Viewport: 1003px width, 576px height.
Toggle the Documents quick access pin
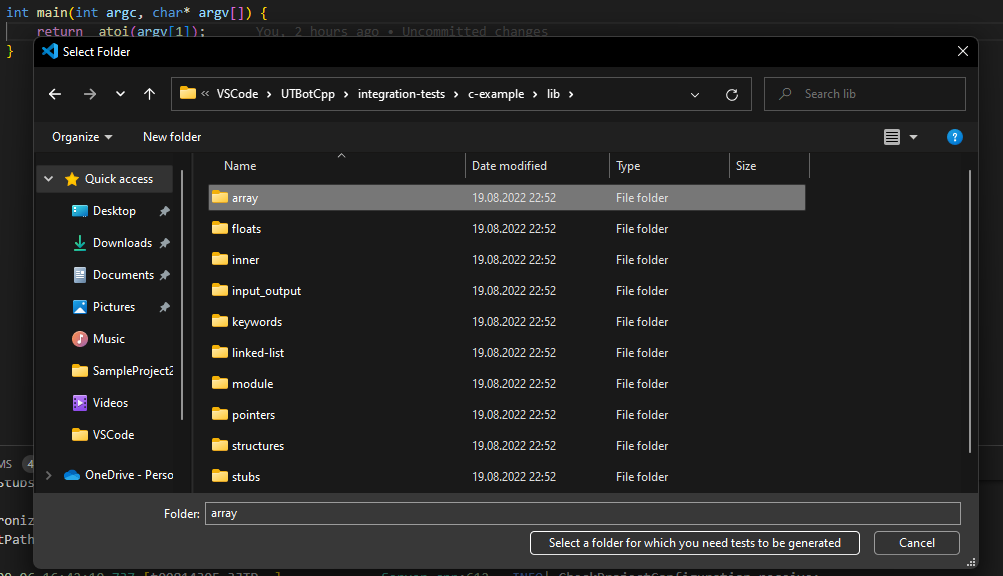(164, 275)
